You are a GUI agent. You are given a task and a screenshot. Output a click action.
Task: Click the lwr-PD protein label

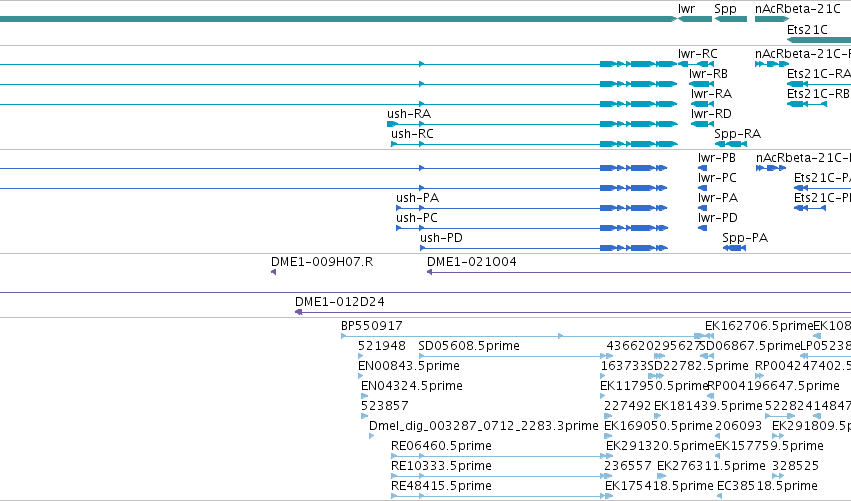717,218
